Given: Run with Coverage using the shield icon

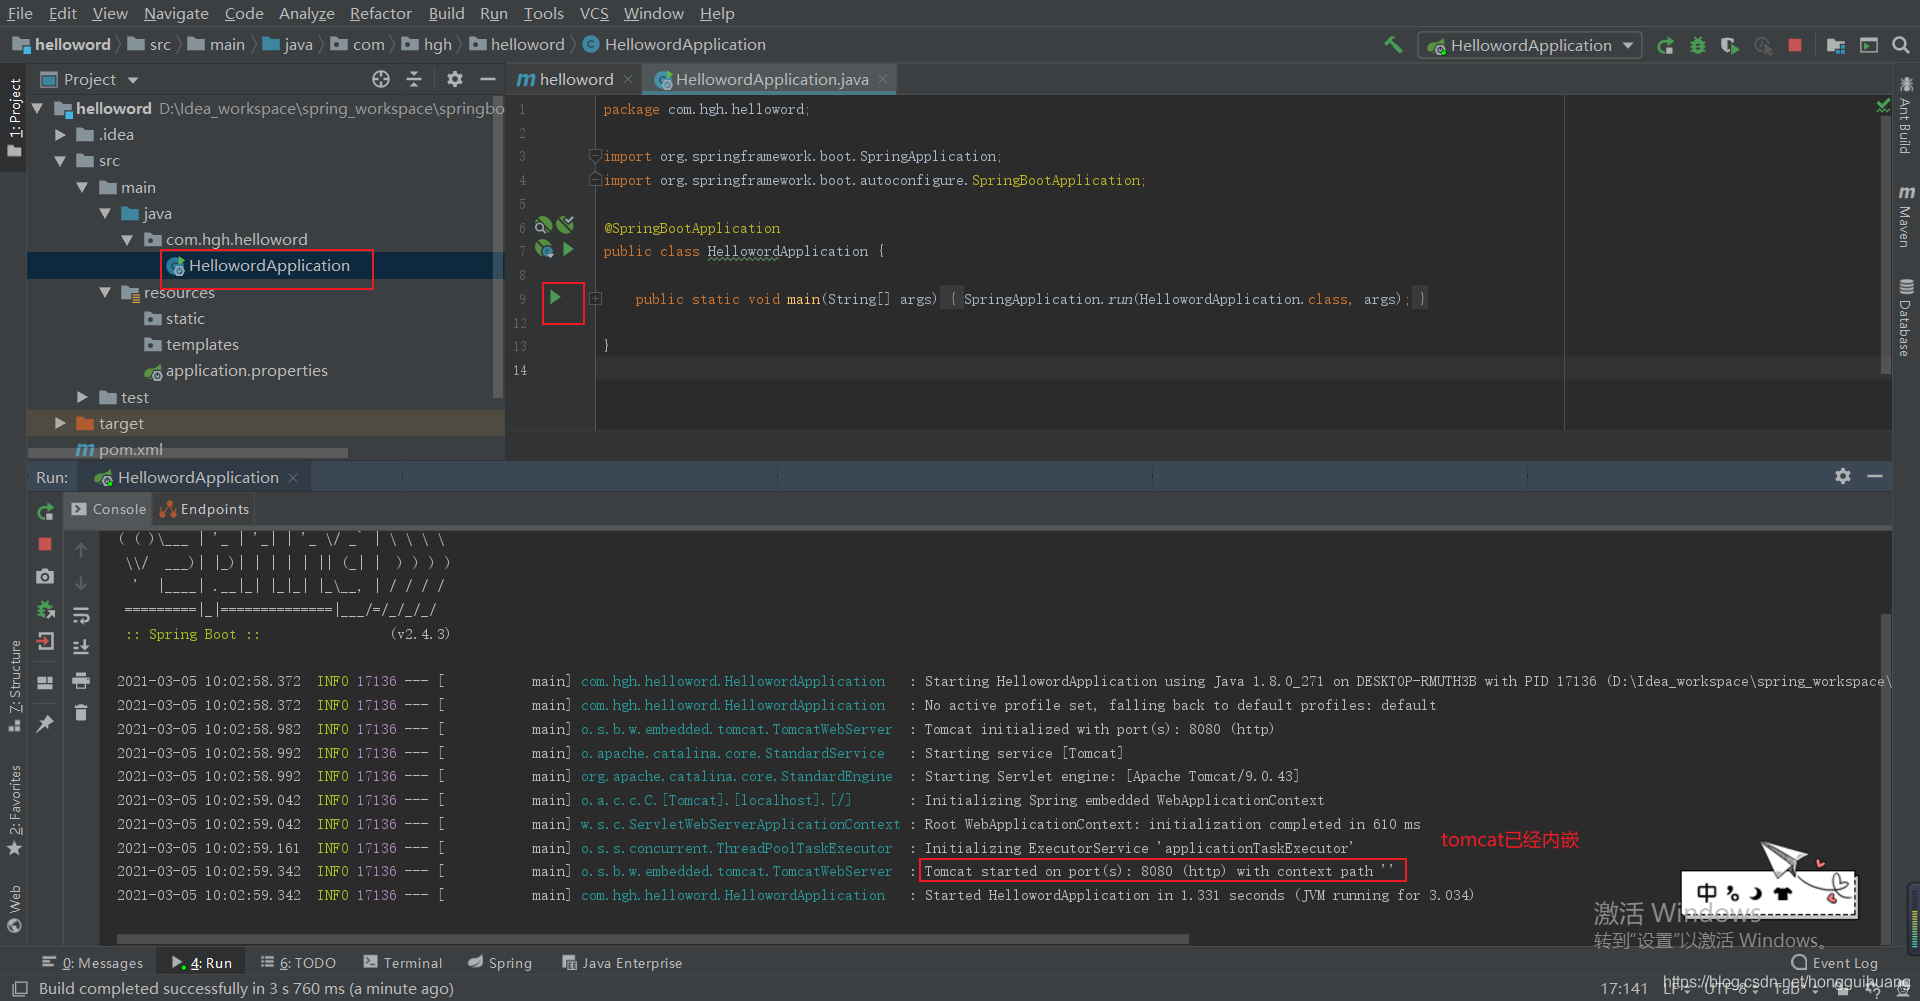Looking at the screenshot, I should pyautogui.click(x=1730, y=46).
